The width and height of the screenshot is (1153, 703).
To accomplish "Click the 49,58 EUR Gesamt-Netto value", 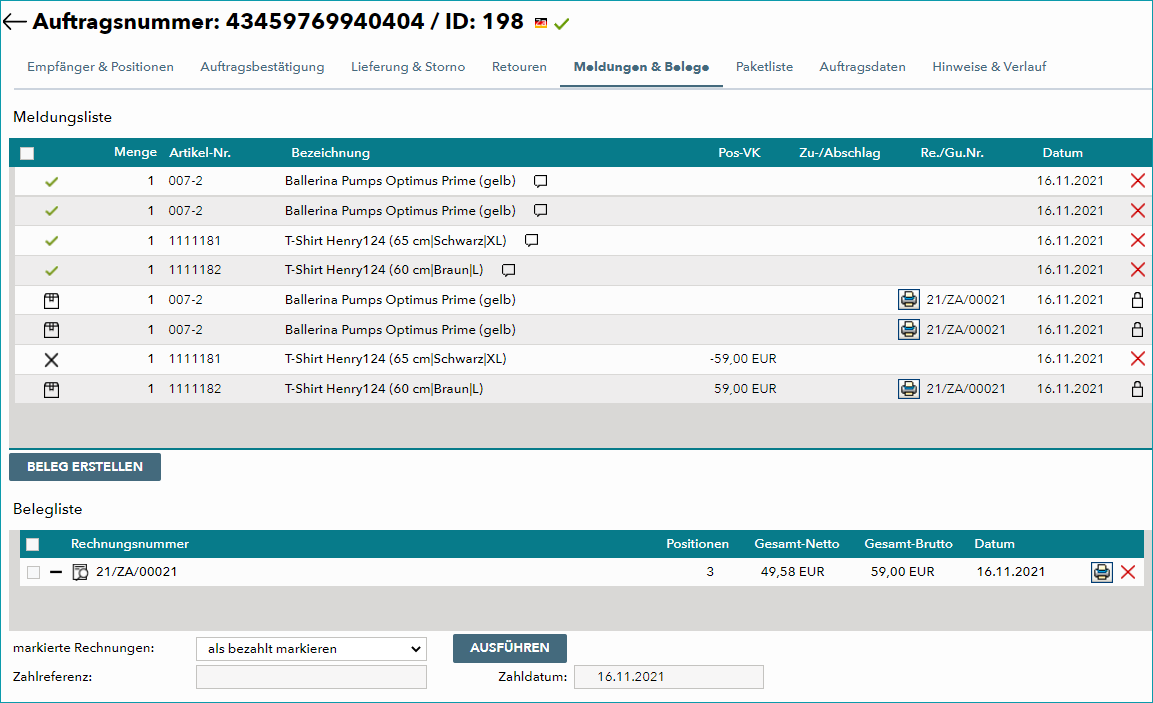I will click(x=793, y=572).
